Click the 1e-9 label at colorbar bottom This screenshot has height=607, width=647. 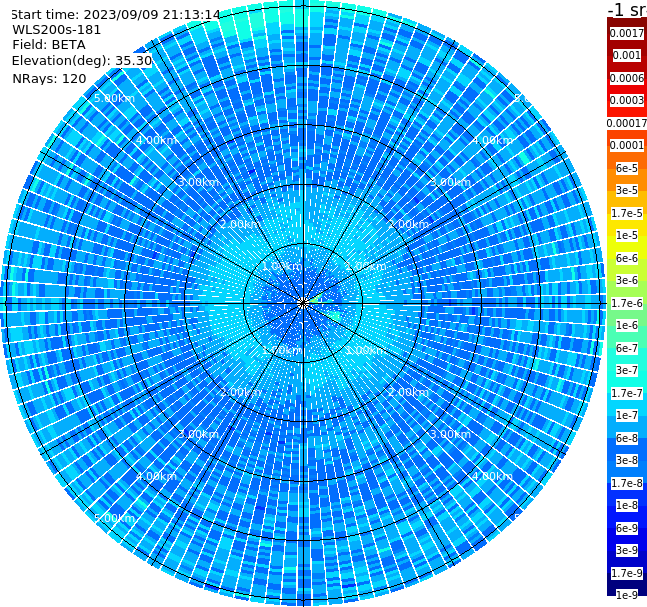(x=627, y=595)
